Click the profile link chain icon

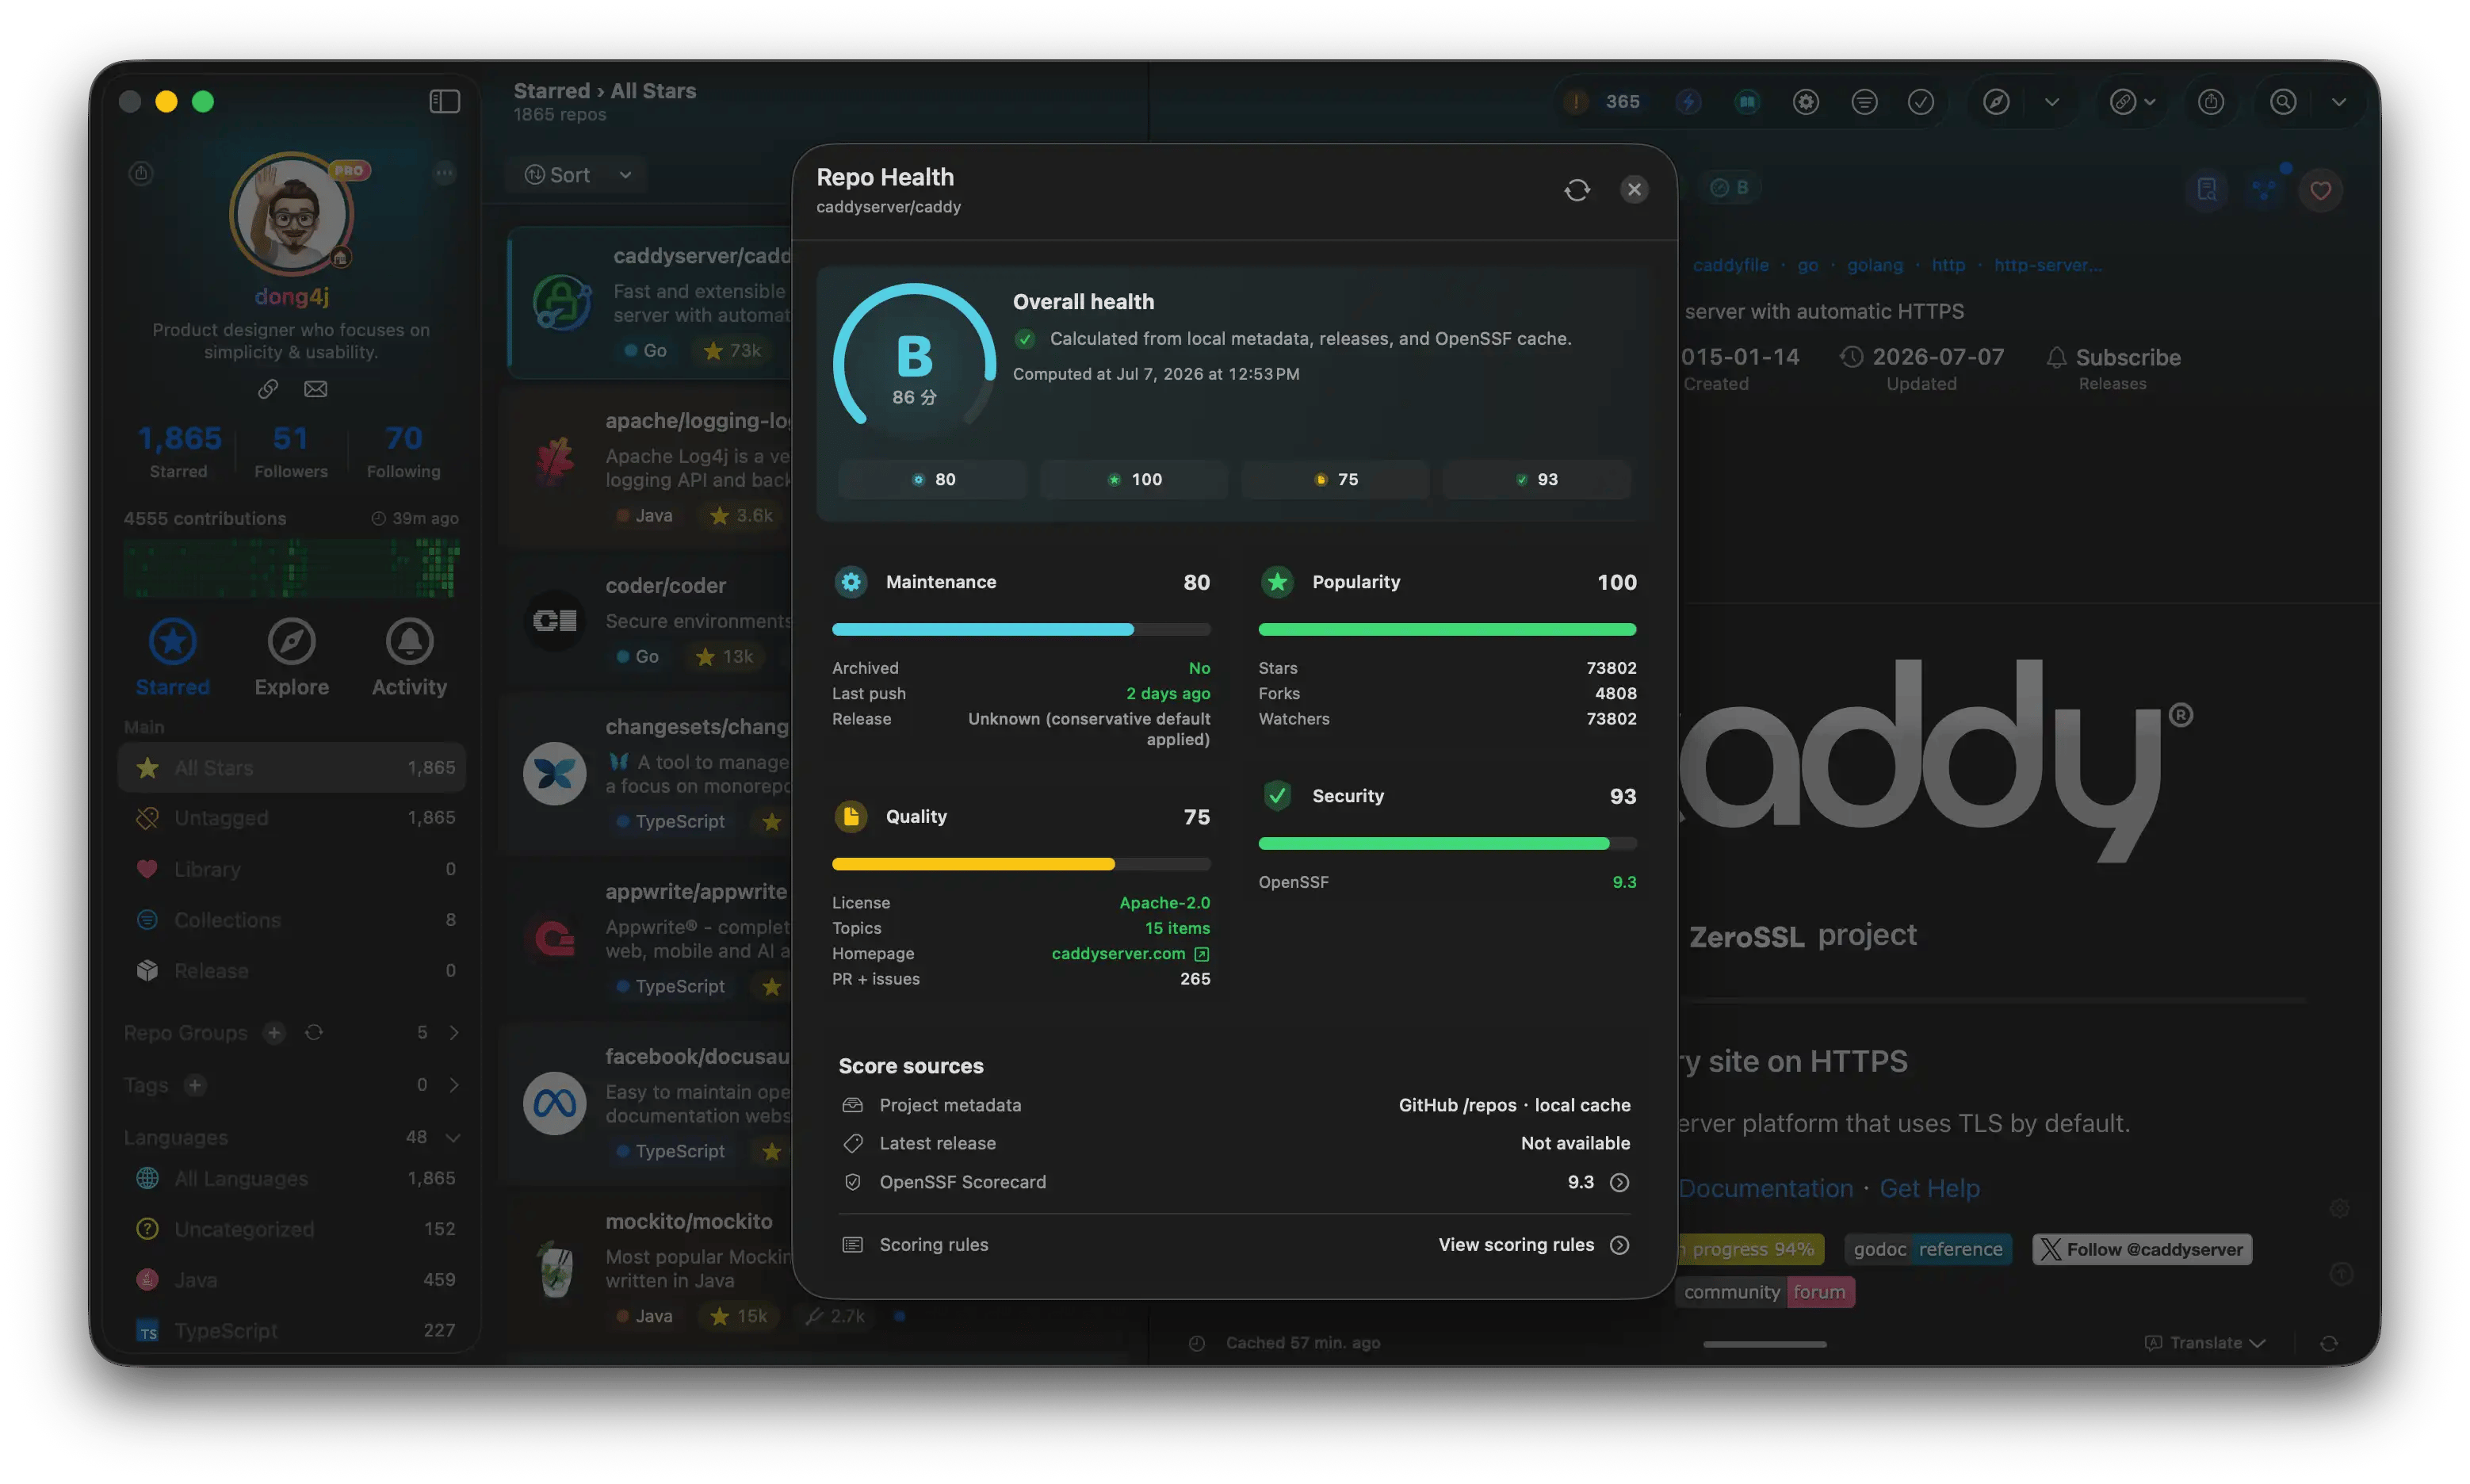click(267, 389)
